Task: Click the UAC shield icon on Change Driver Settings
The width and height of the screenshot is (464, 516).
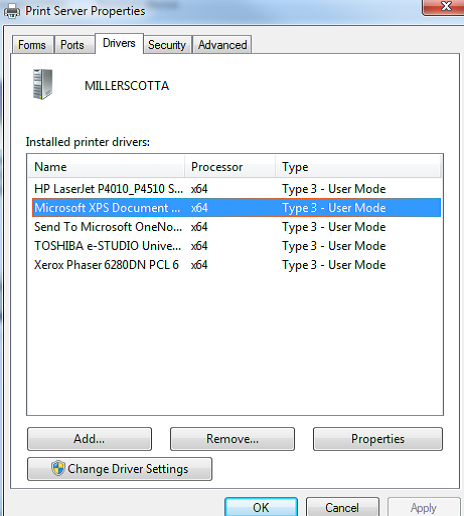Action: 58,468
